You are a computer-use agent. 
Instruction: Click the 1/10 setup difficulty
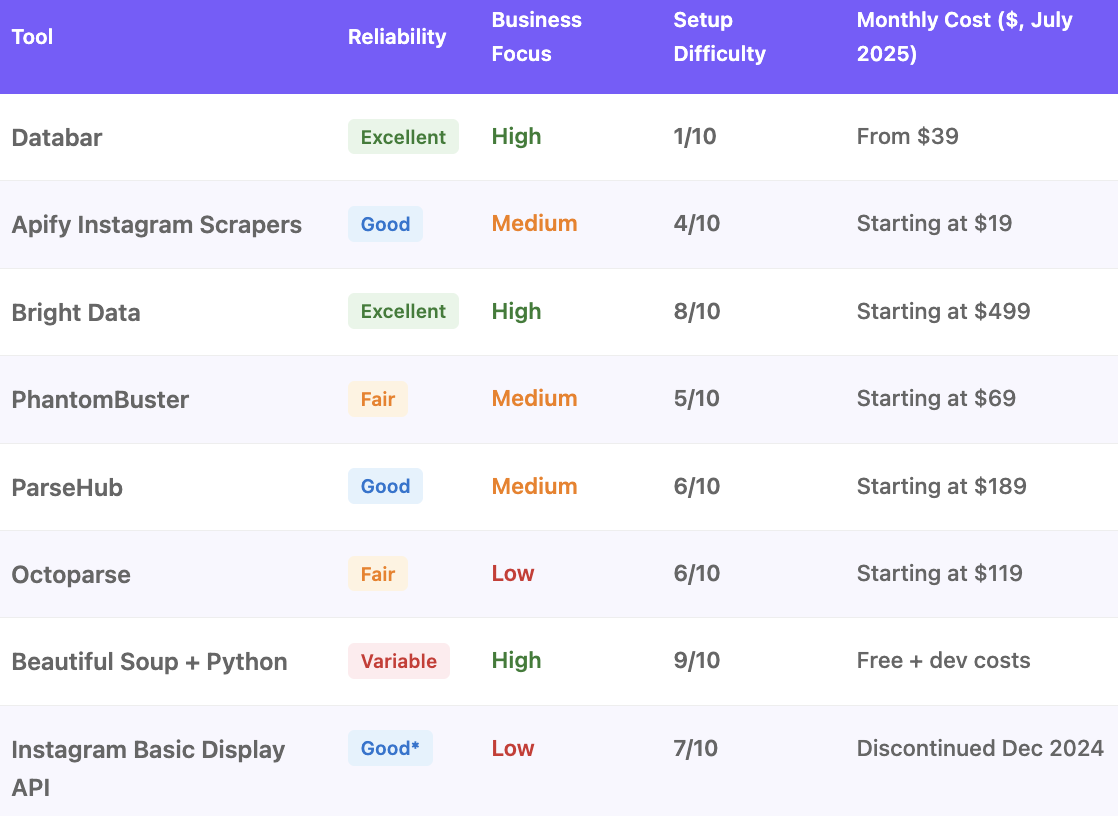(695, 136)
